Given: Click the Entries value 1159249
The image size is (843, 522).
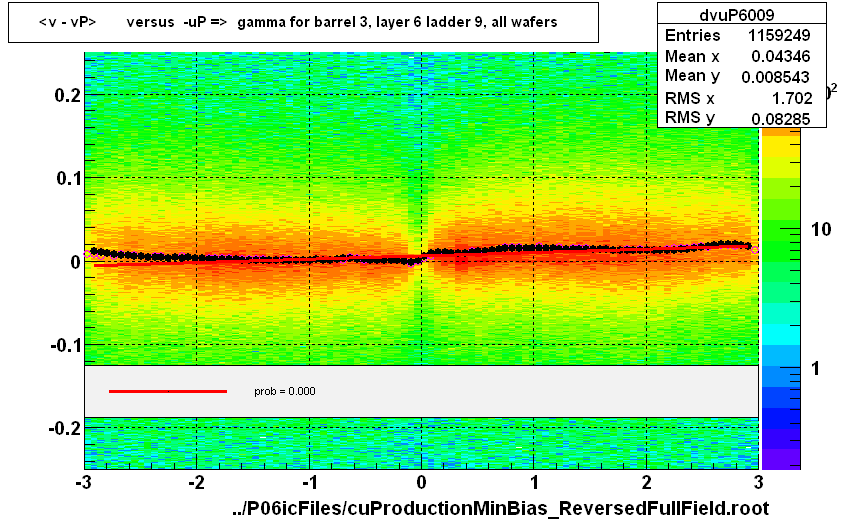Looking at the screenshot, I should [x=779, y=35].
